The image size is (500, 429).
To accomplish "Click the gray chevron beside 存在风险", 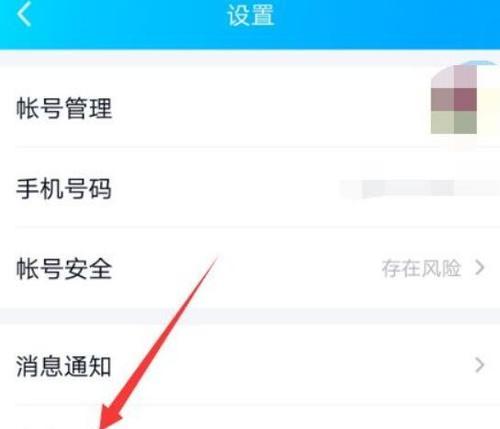I will click(x=480, y=268).
